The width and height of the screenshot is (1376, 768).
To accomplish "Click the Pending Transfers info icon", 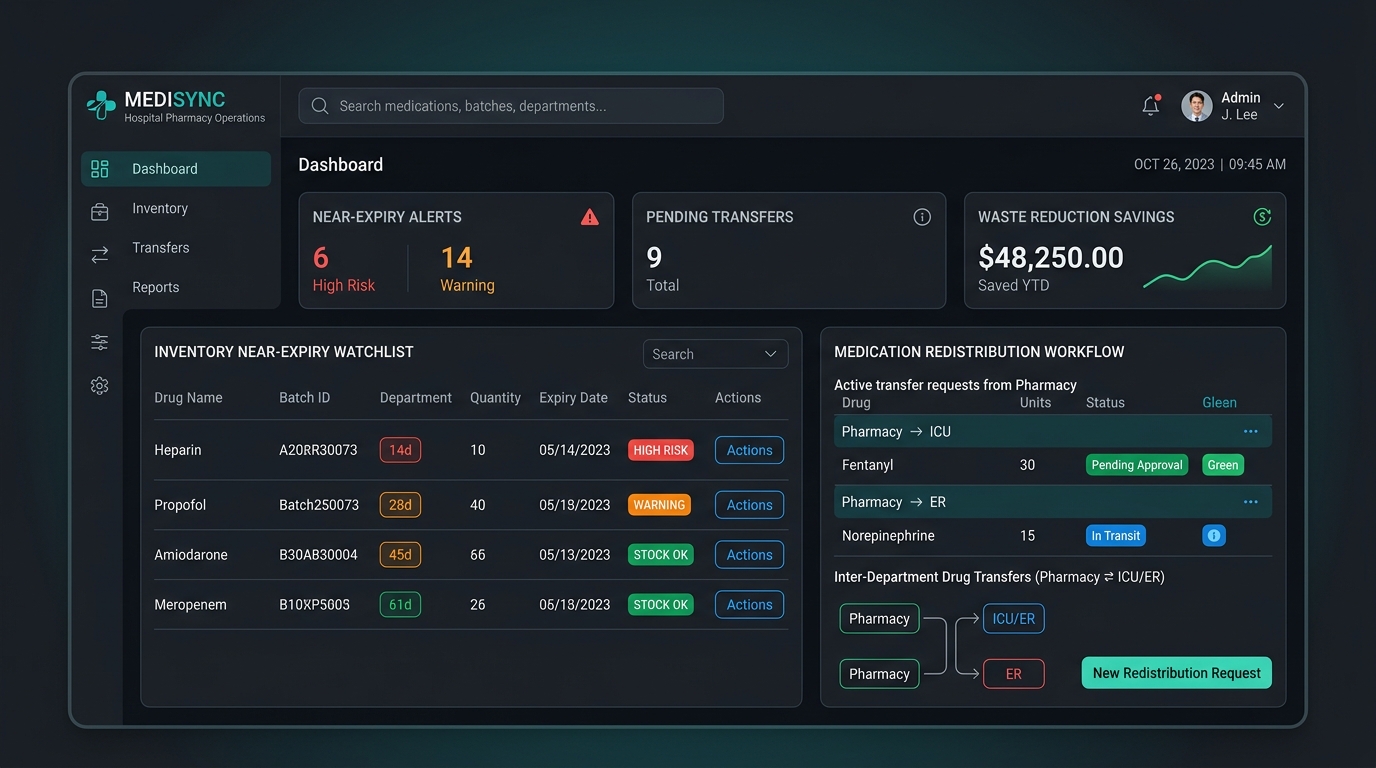I will [x=922, y=217].
